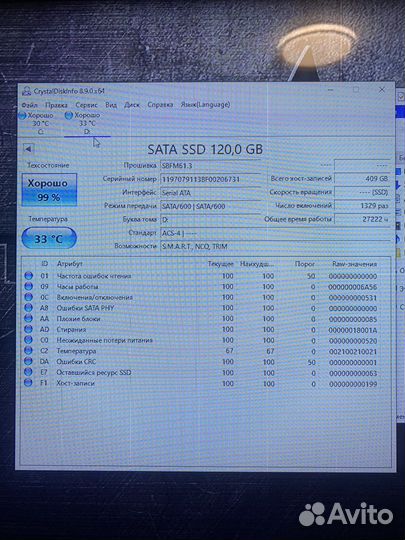405x540 pixels.
Task: Click status icon for Стирания row
Action: (29, 329)
